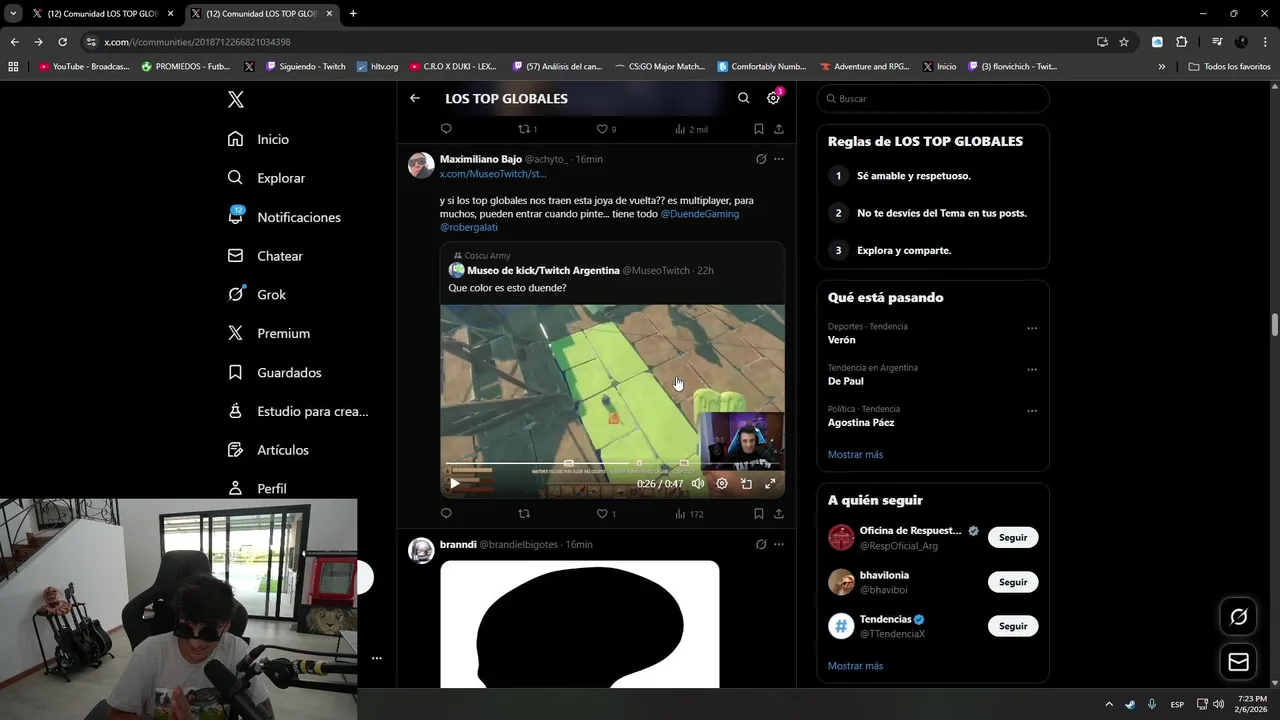Open Premium in the sidebar
1280x720 pixels.
click(269, 333)
